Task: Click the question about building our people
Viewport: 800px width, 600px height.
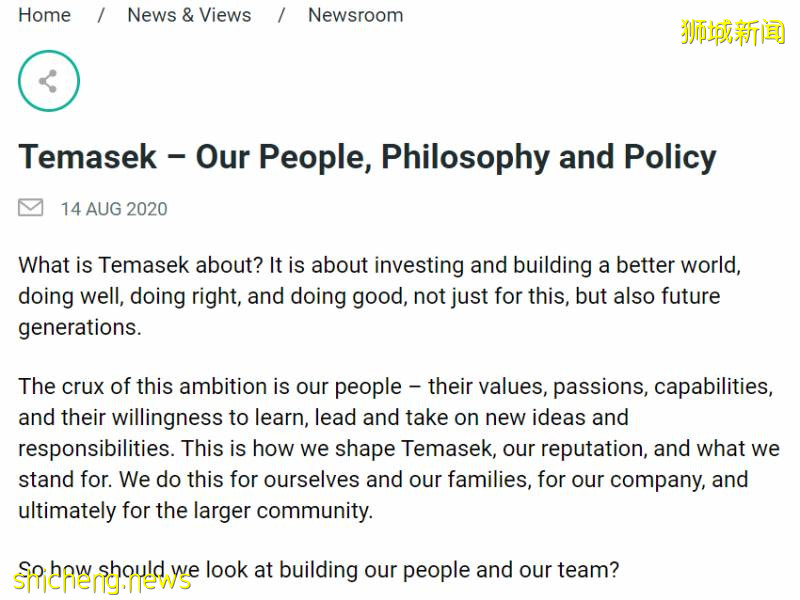Action: point(319,571)
